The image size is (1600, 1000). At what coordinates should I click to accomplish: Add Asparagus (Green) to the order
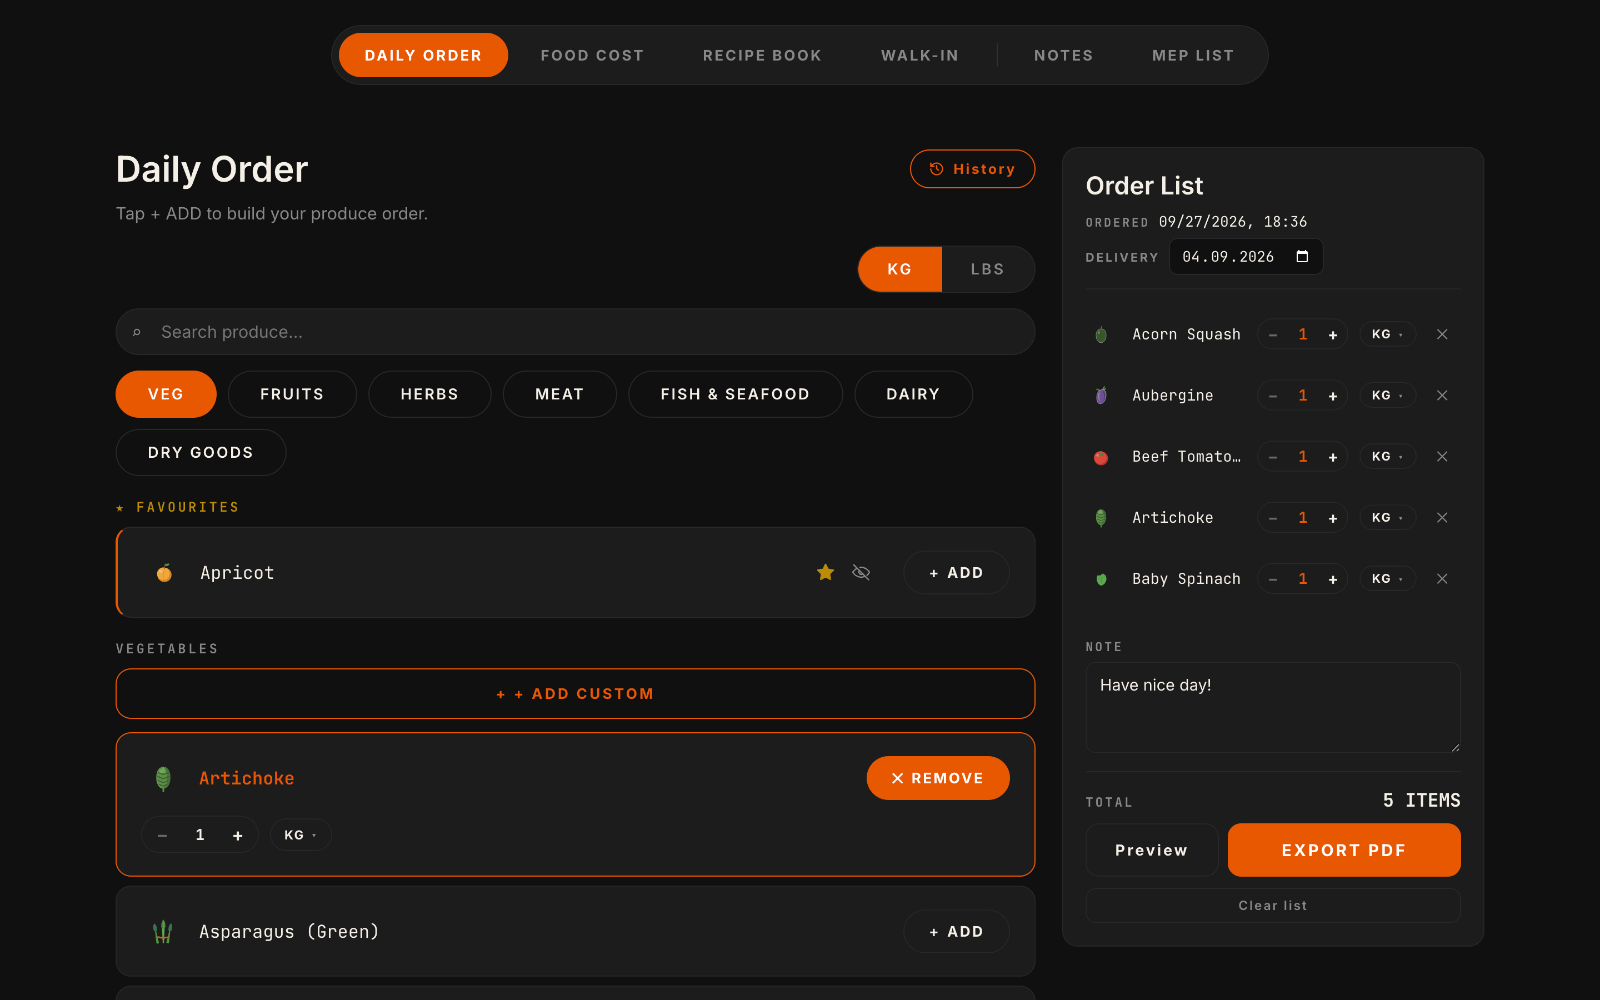tap(956, 932)
